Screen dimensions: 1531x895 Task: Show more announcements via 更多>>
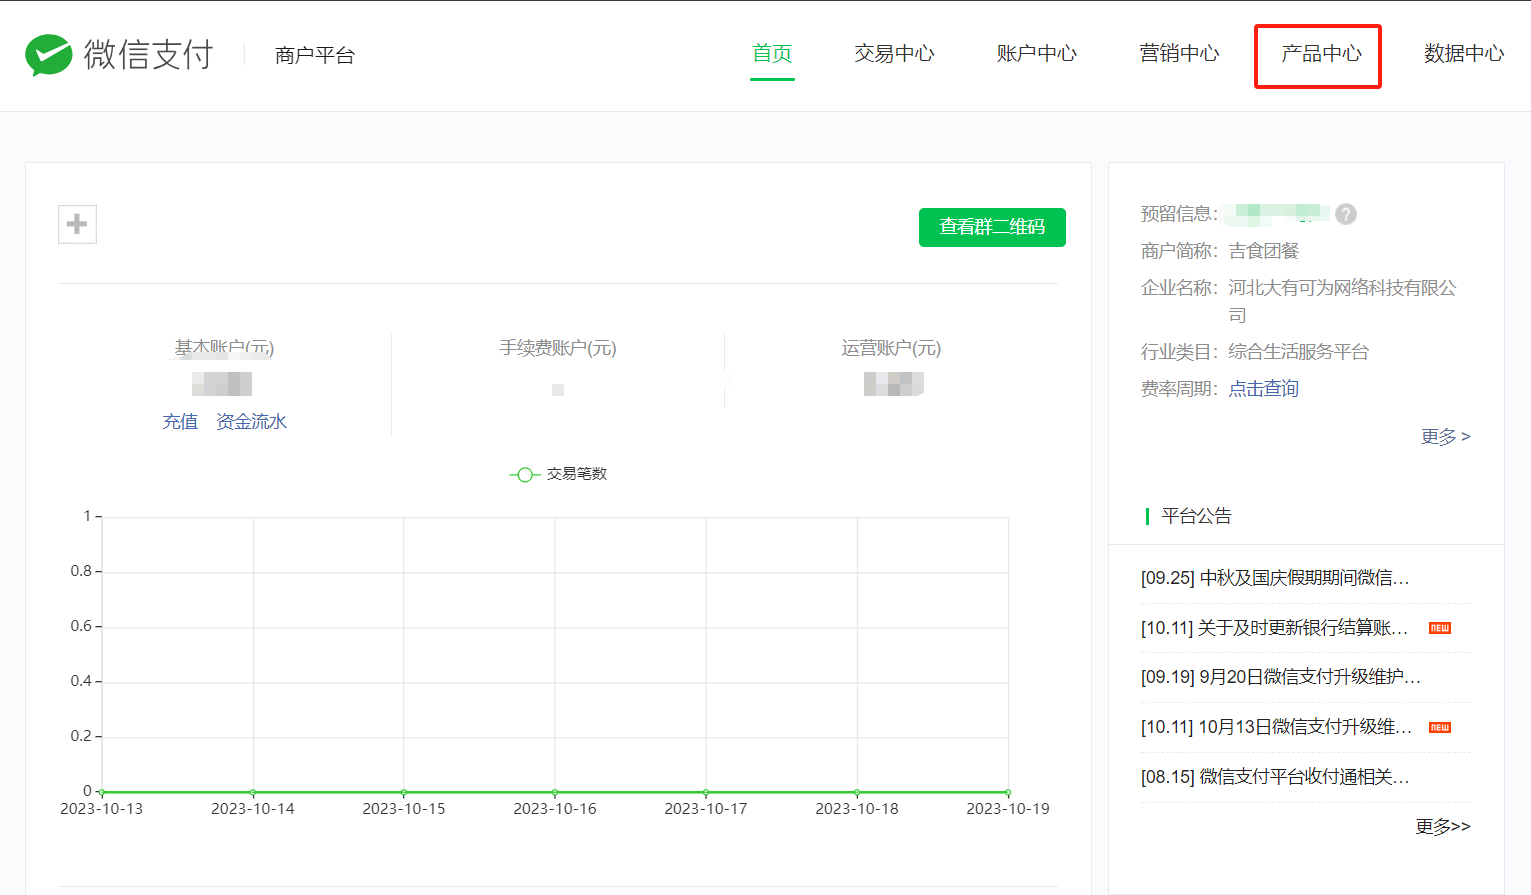[1442, 827]
